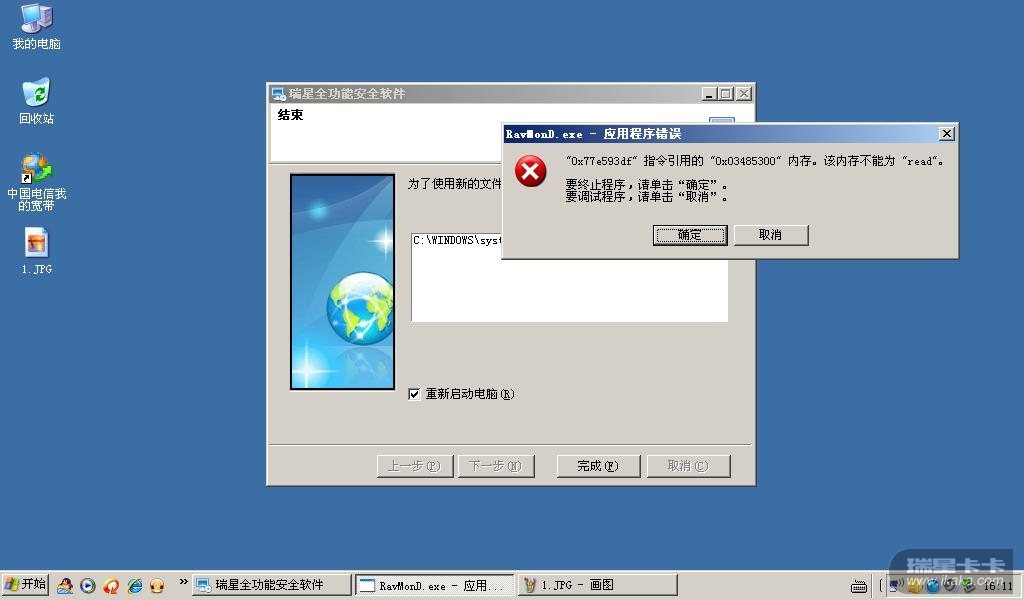Switch to RavMonD.exe taskbar button

434,585
